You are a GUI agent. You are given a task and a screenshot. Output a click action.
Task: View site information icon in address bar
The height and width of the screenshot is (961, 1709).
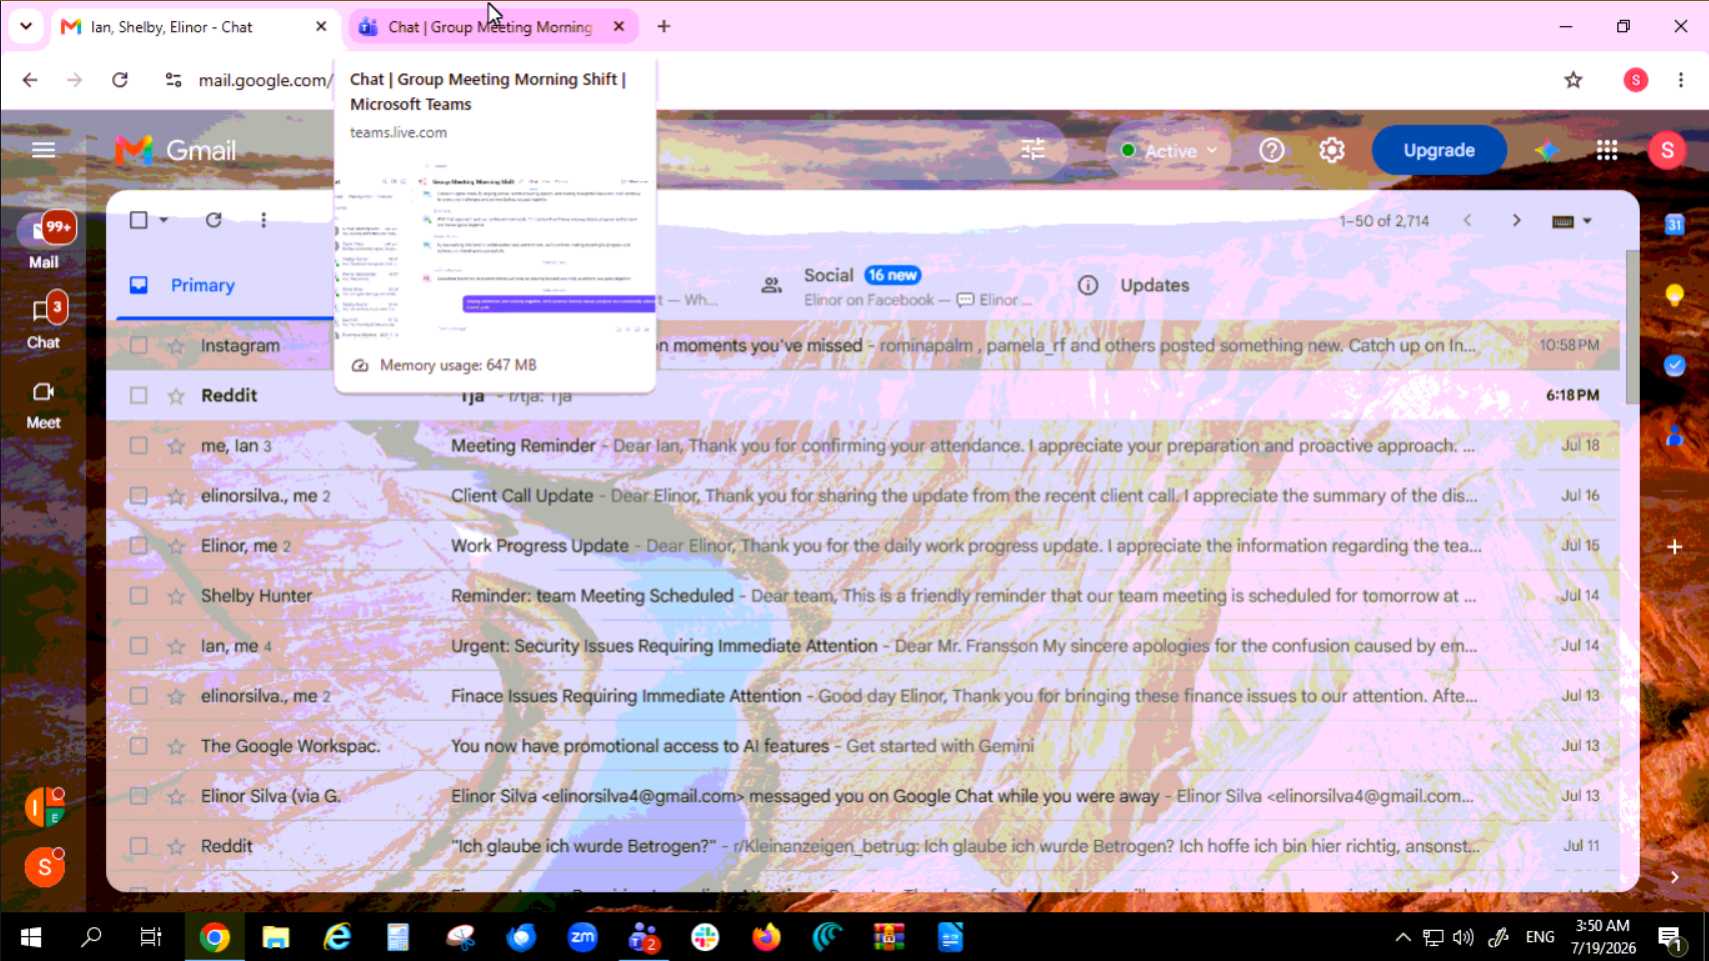173,80
